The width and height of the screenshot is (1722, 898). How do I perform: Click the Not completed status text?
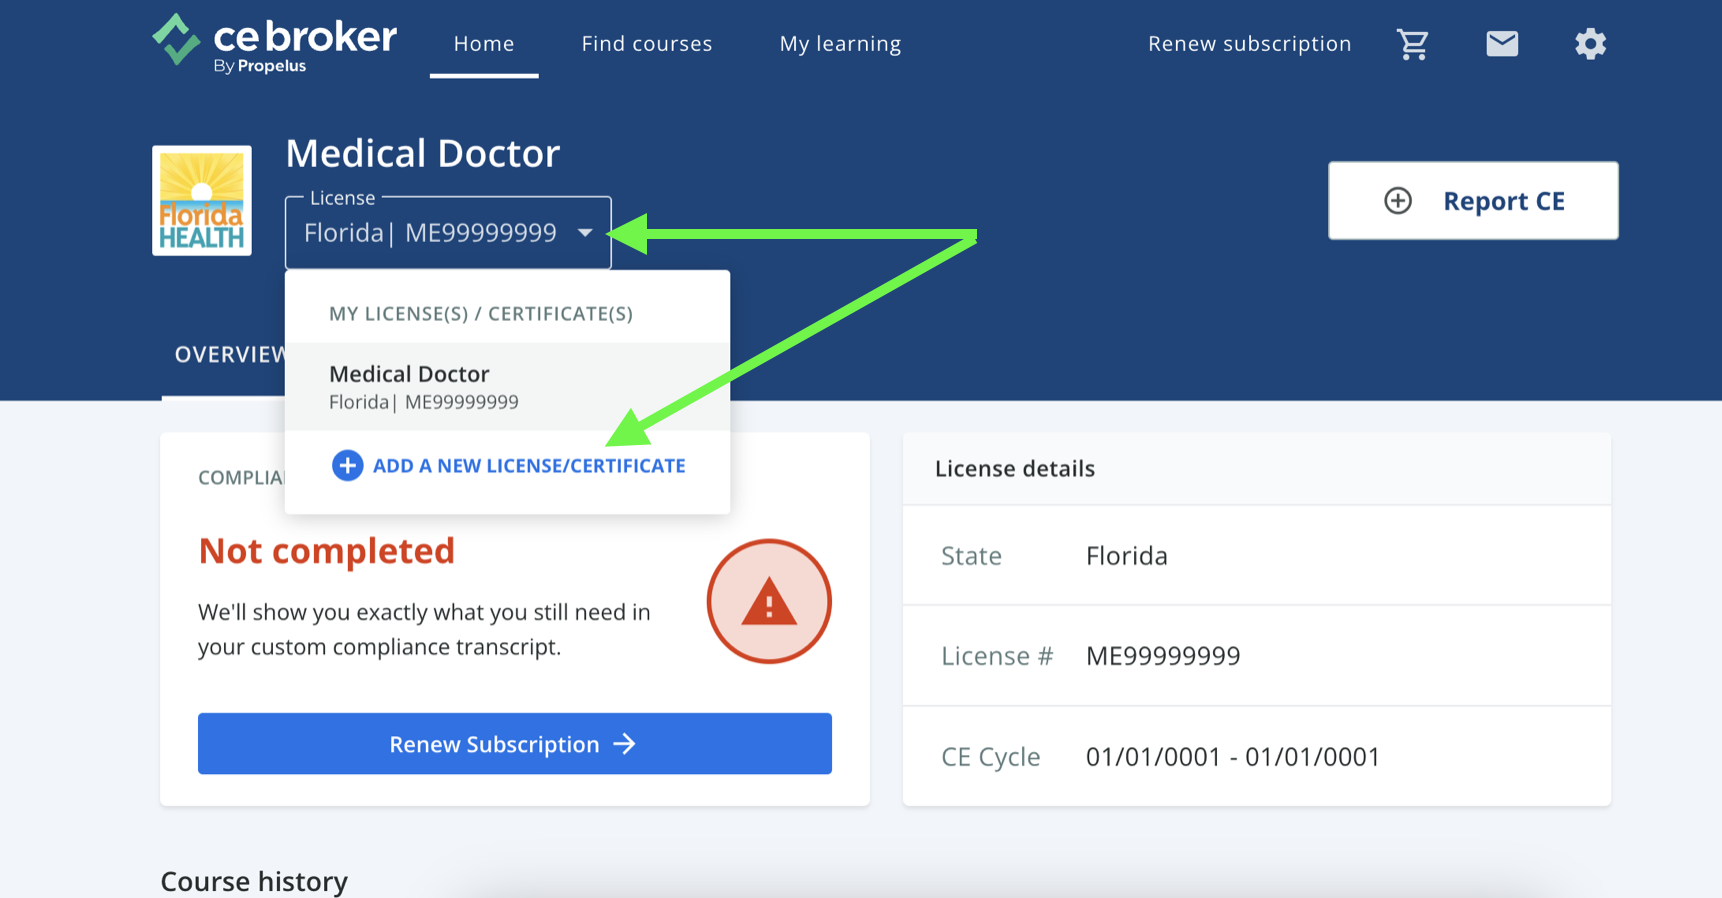click(327, 551)
